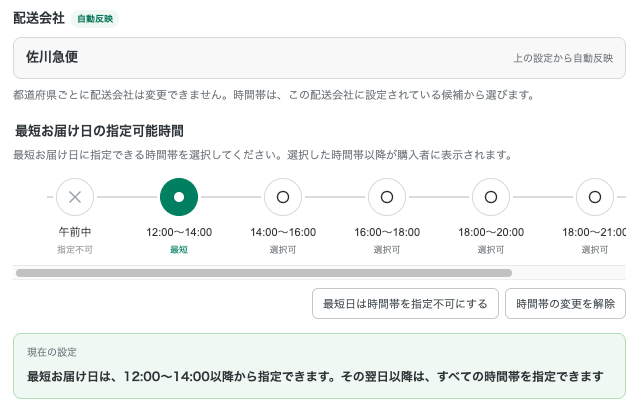Click the 配送会社 heading
638x412 pixels.
pyautogui.click(x=39, y=18)
